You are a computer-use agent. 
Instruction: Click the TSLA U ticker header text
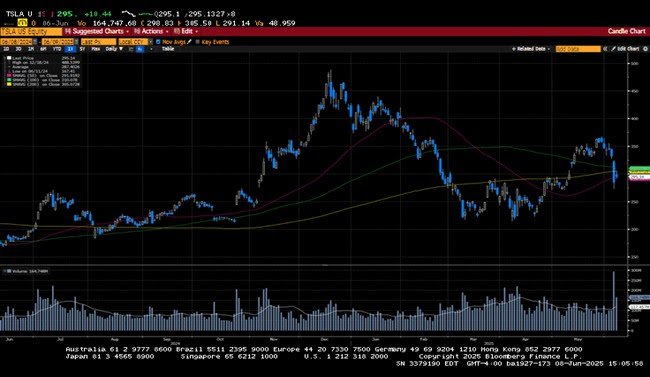19,14
